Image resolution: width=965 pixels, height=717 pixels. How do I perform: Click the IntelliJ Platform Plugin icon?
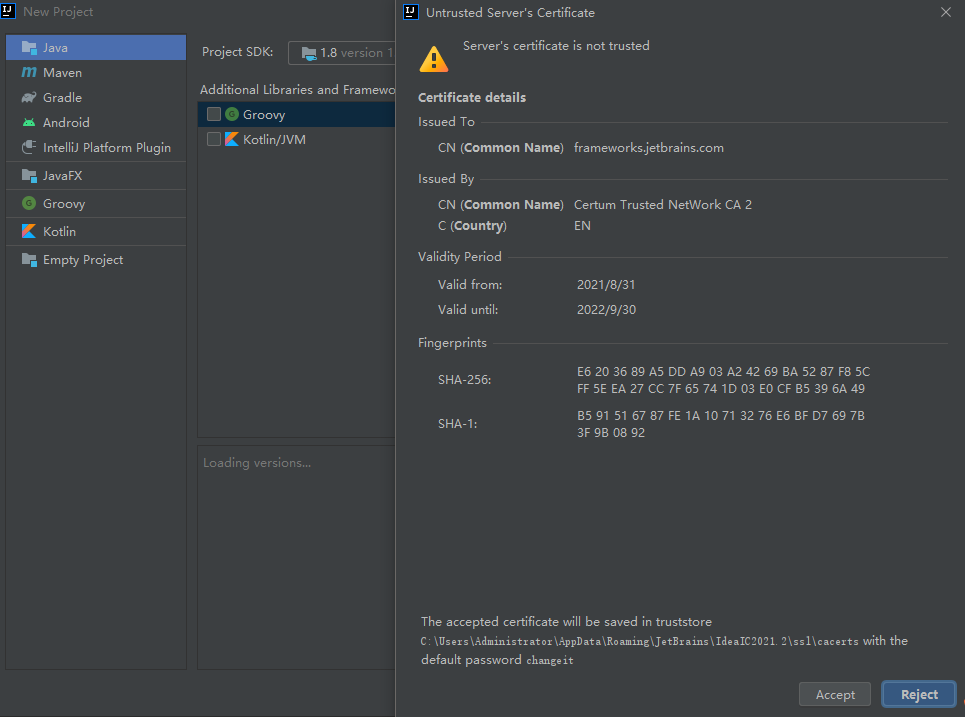[x=29, y=147]
